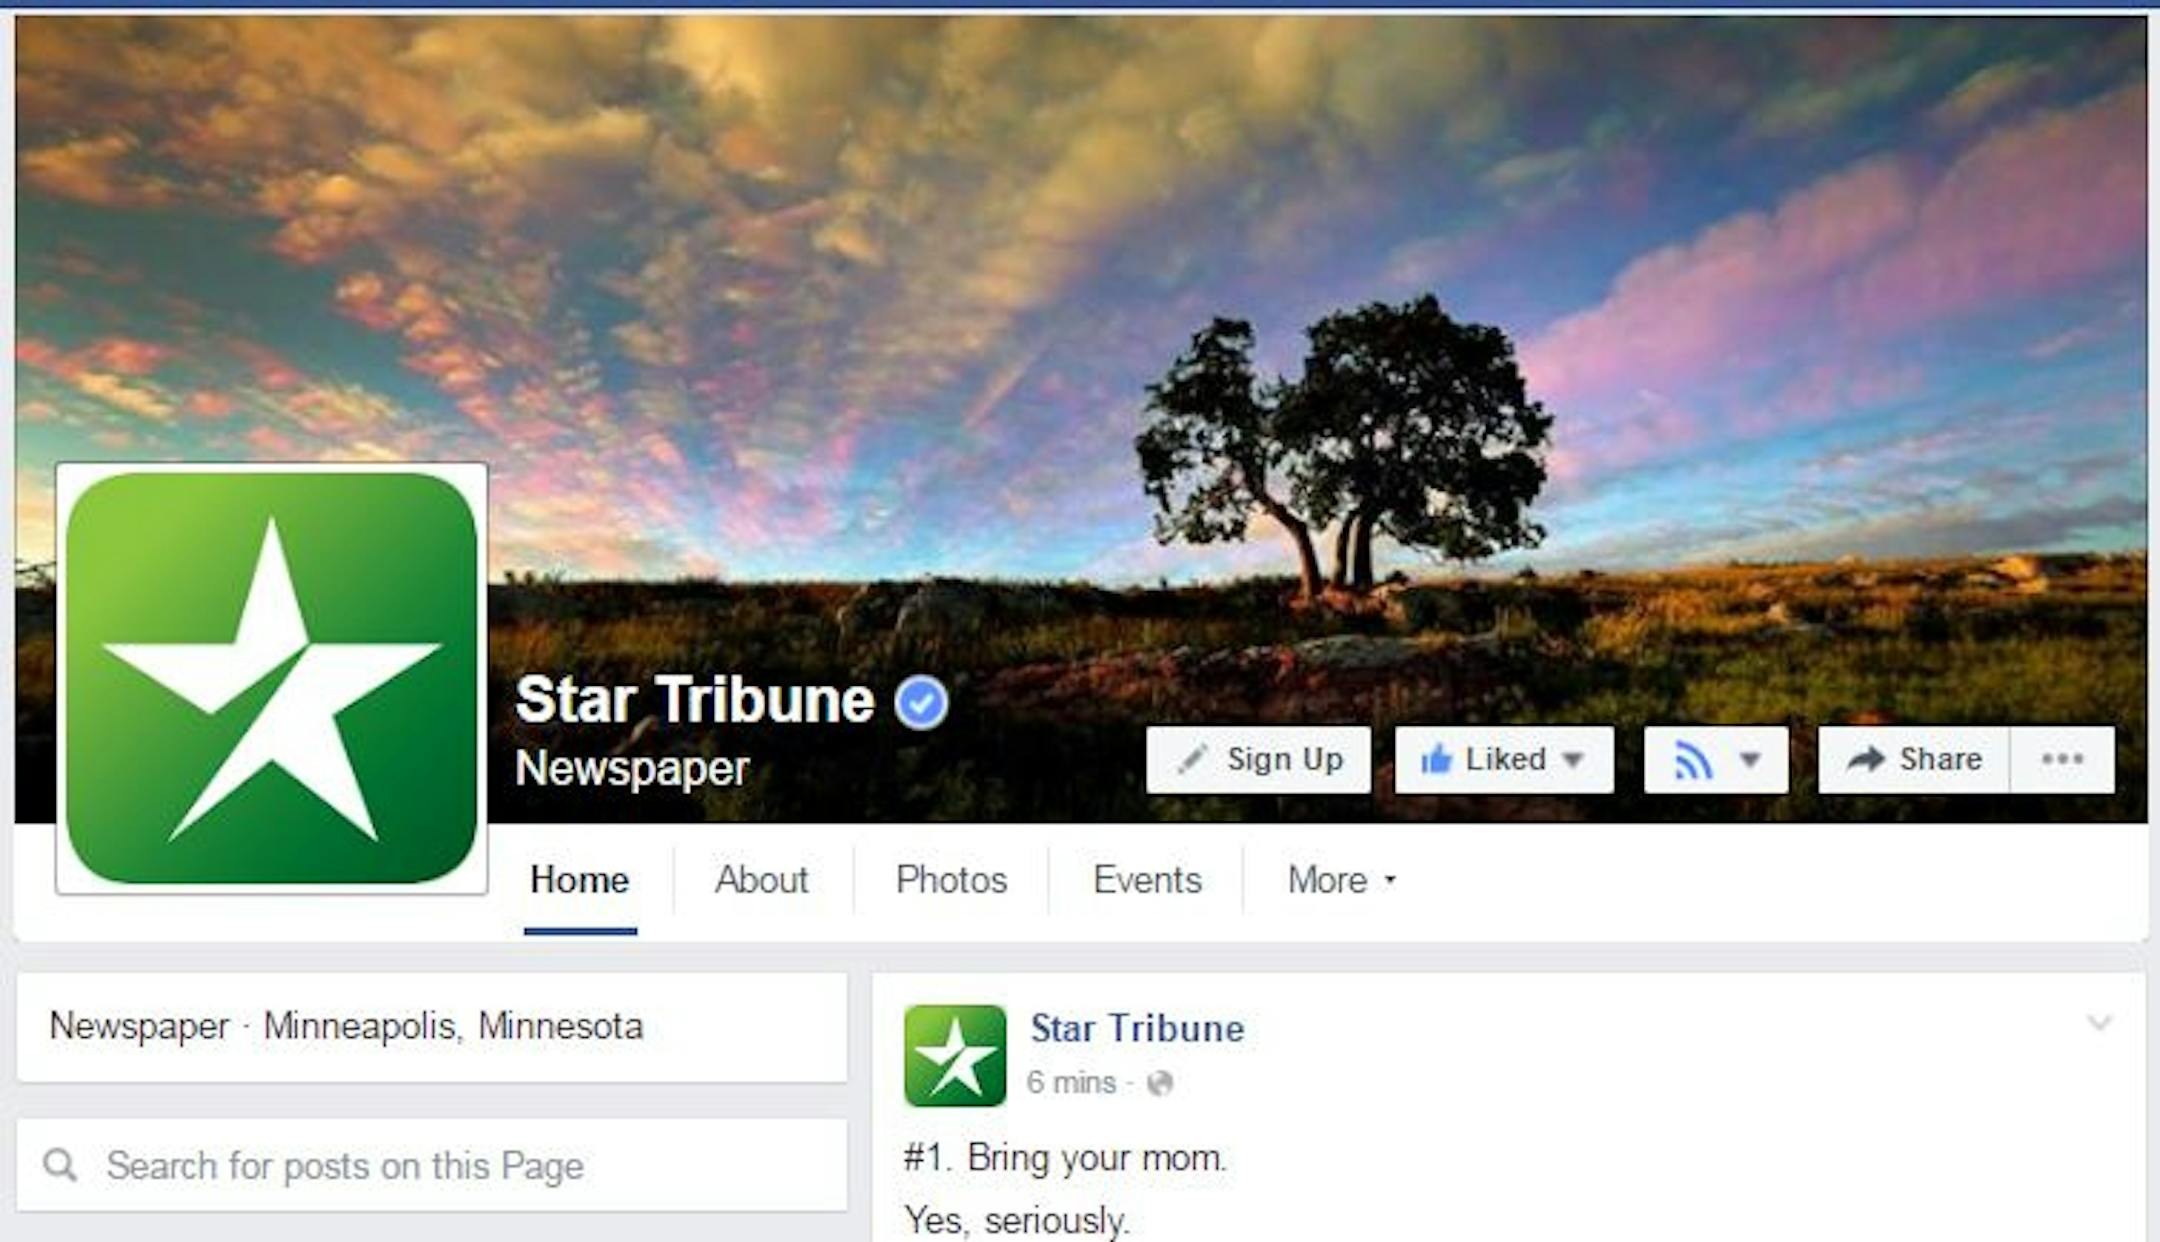Click the magnifier icon in page search

pyautogui.click(x=60, y=1164)
